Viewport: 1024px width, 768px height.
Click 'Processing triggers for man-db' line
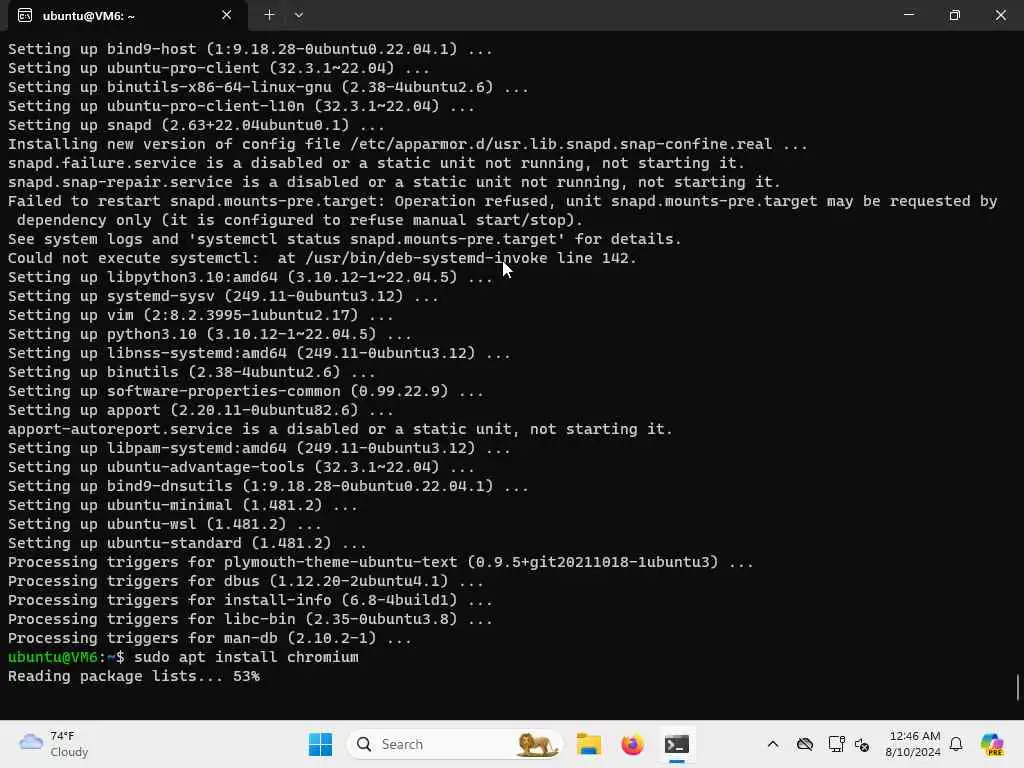pyautogui.click(x=210, y=638)
